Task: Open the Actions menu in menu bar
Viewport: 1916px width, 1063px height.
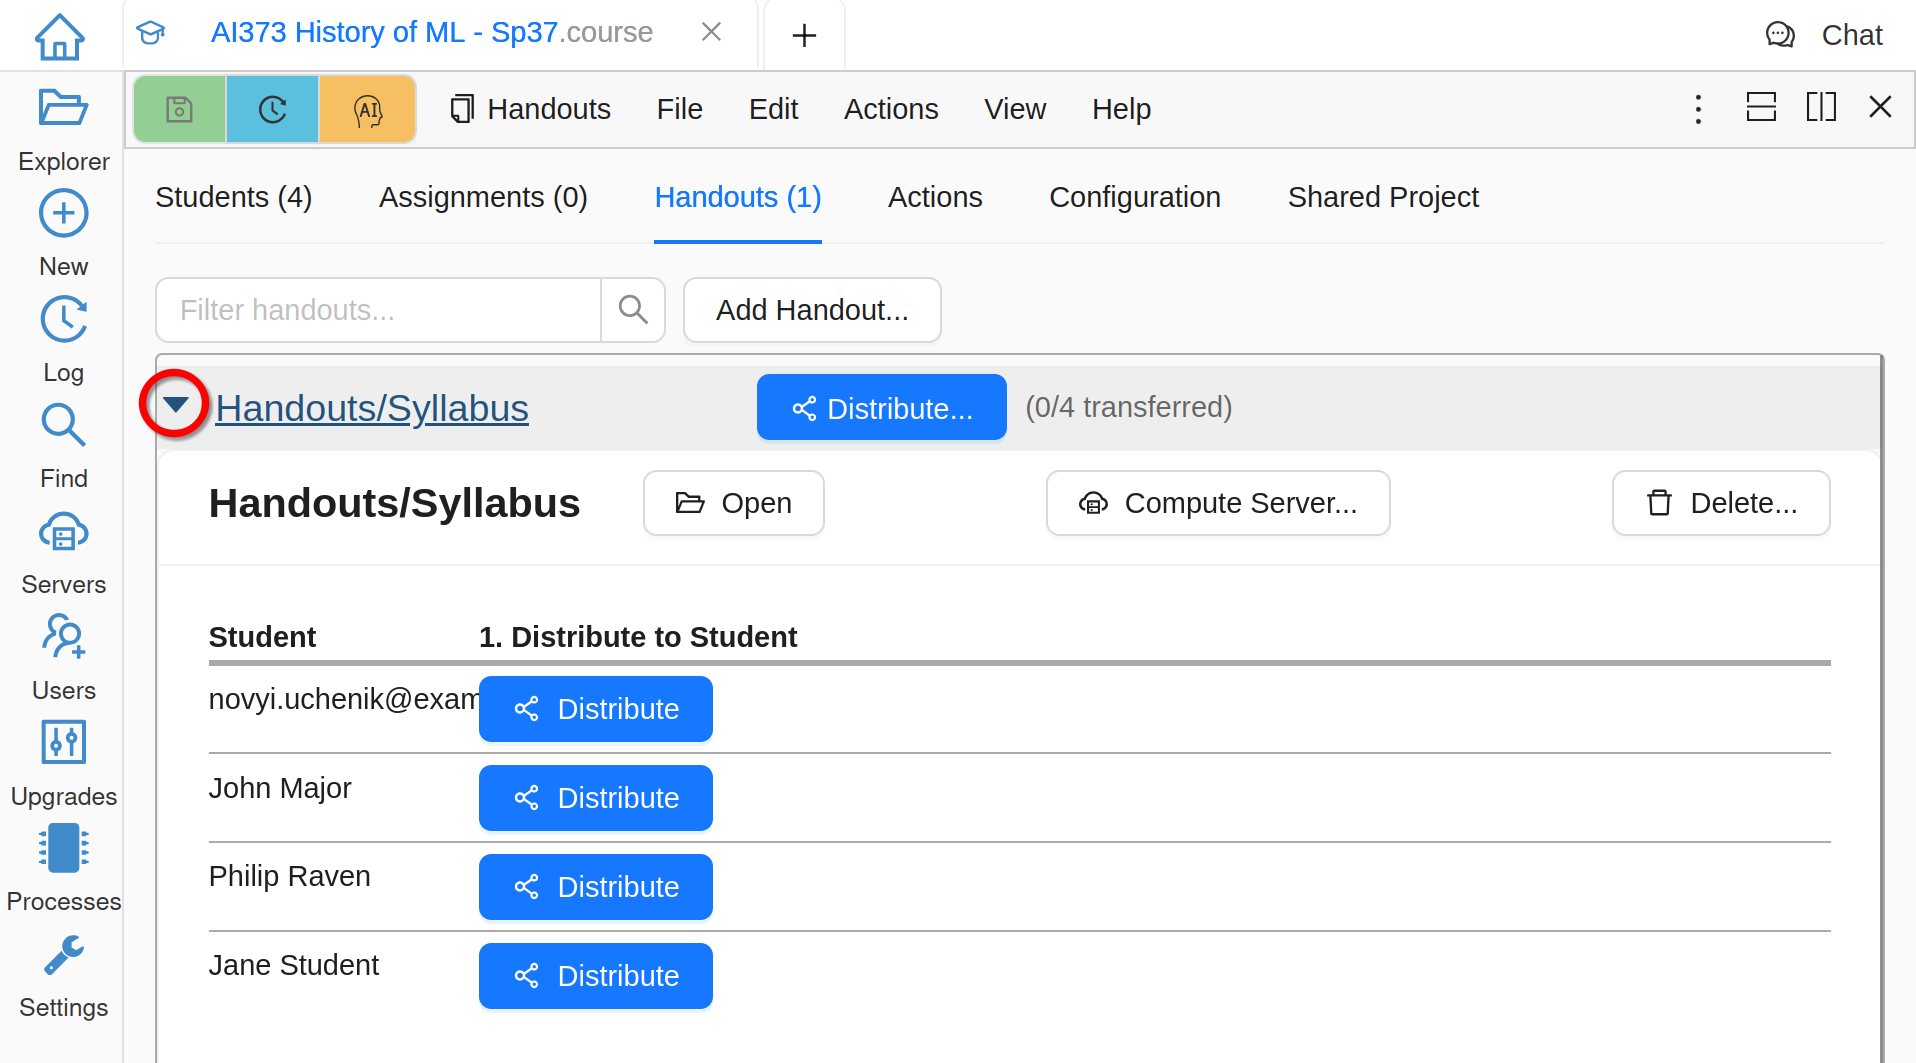Action: (890, 109)
